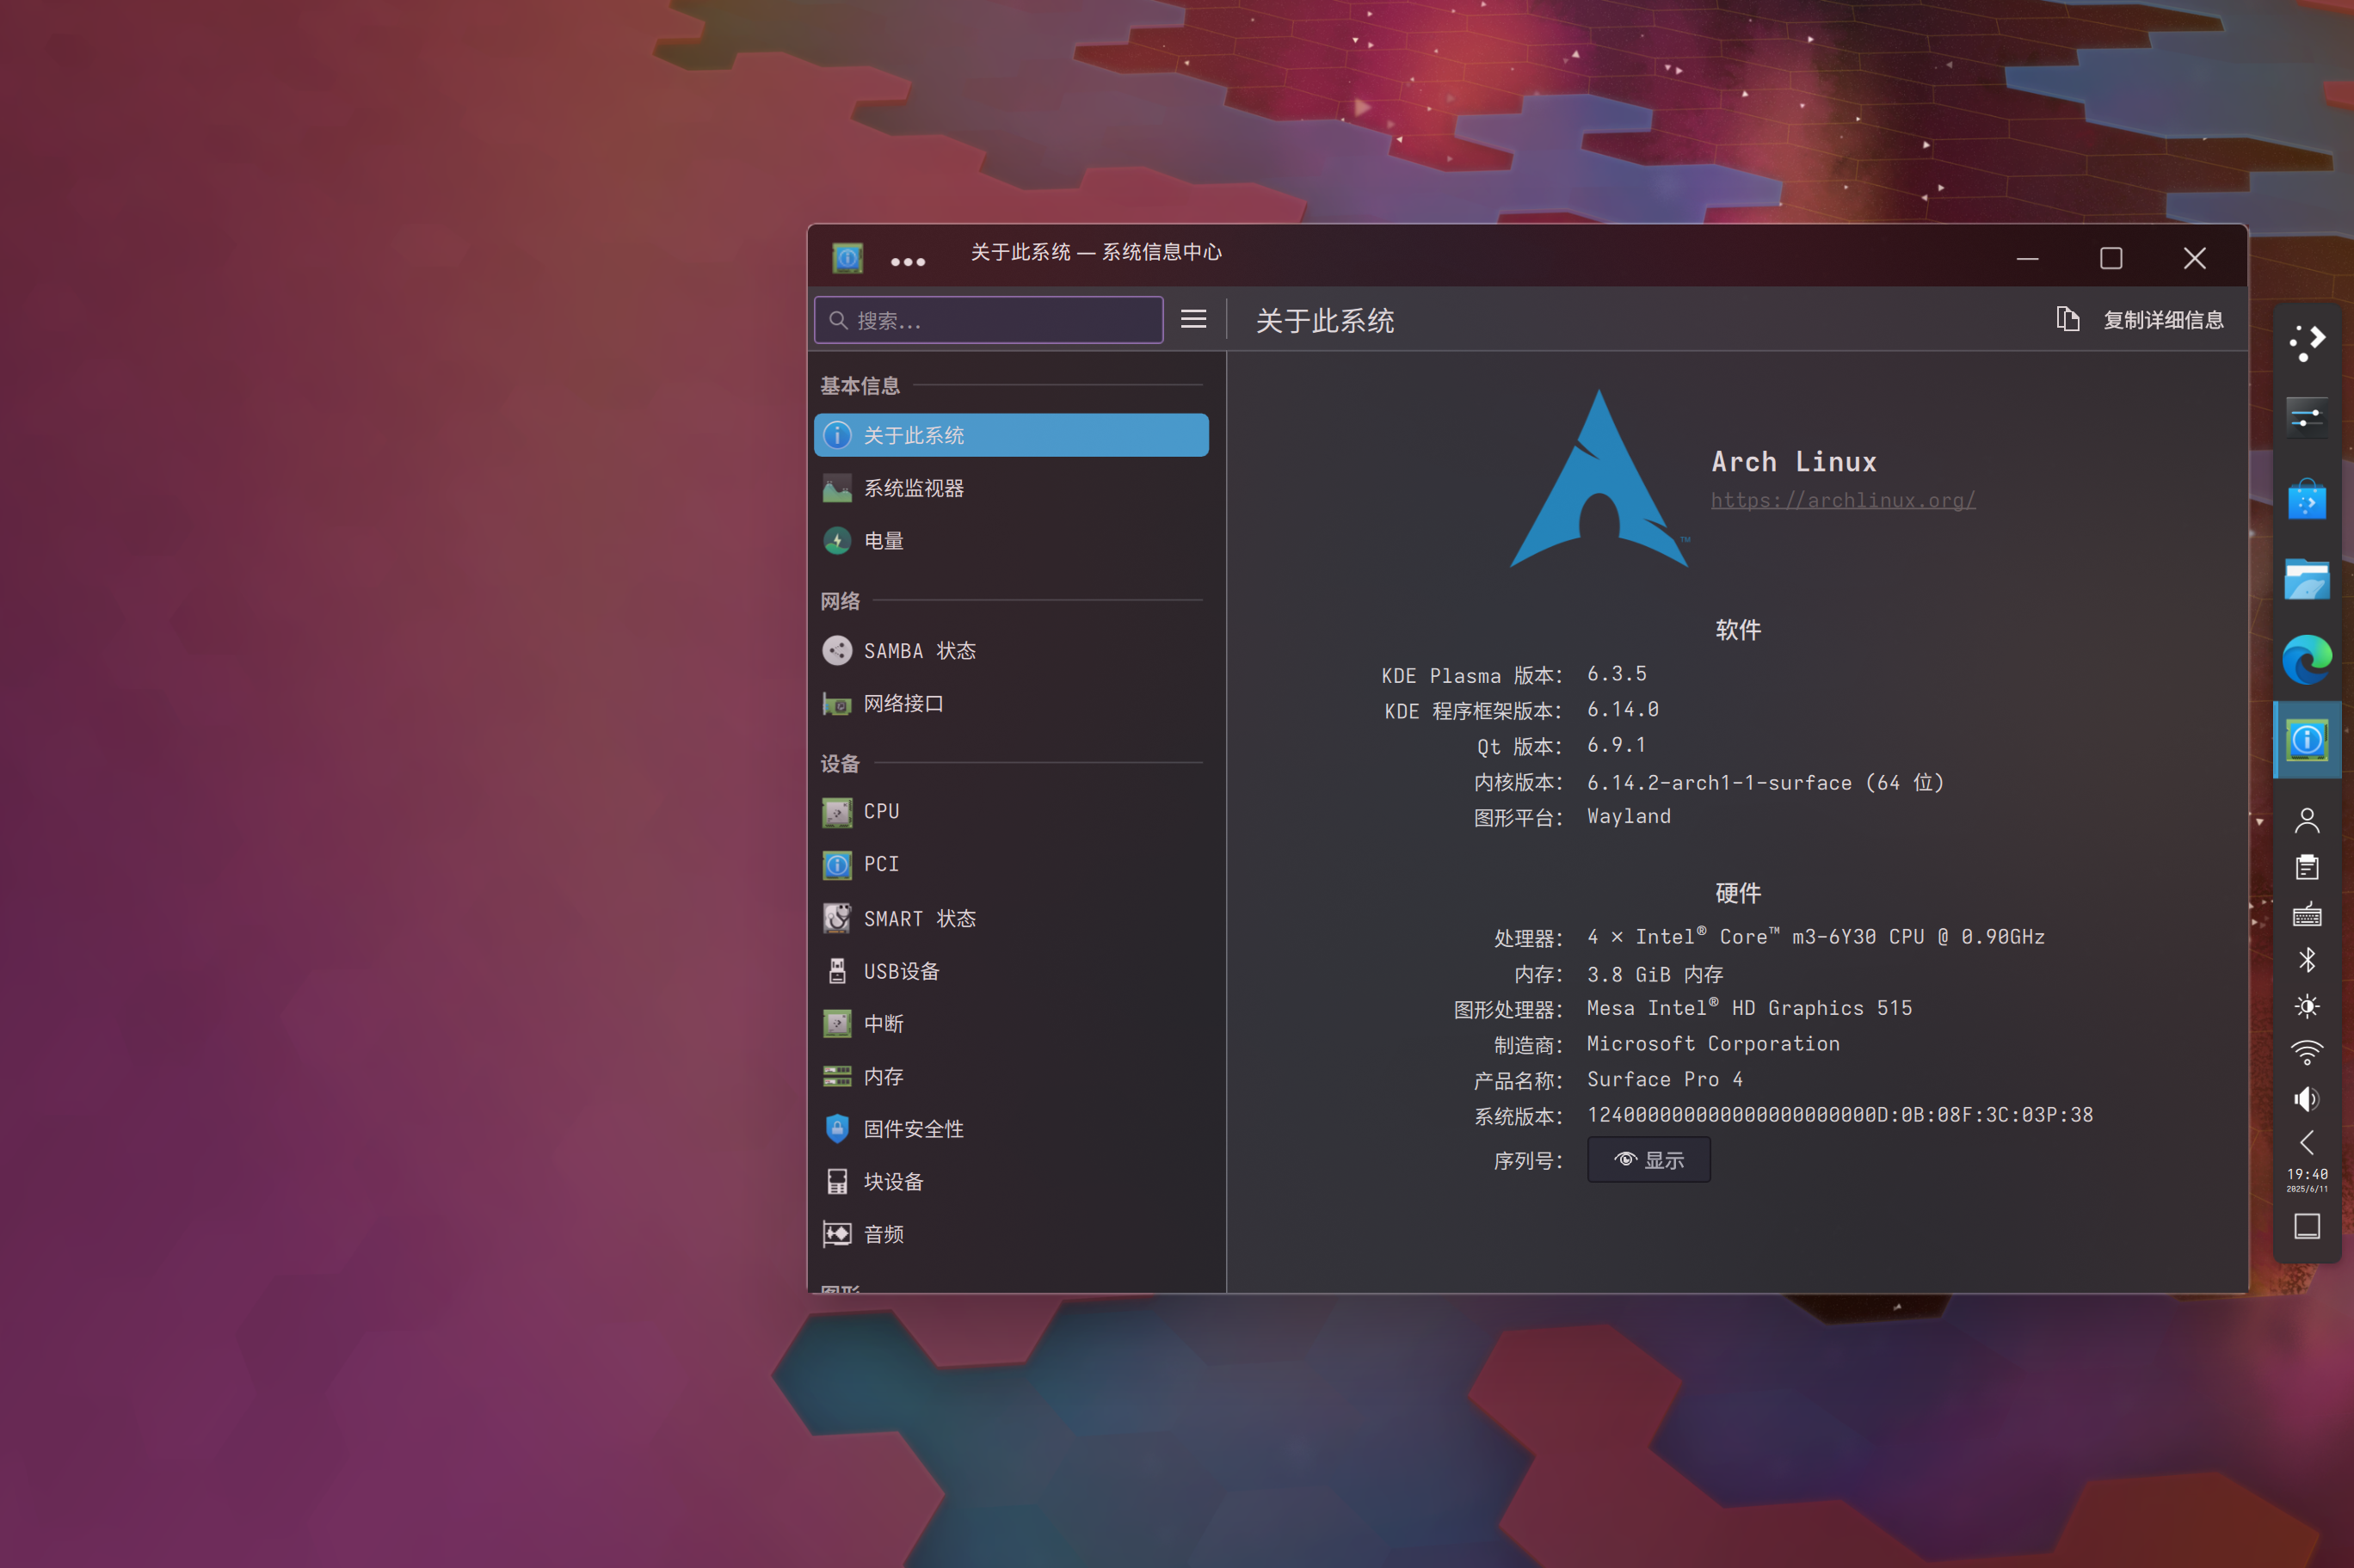Open the 网络接口 page

[x=1010, y=704]
